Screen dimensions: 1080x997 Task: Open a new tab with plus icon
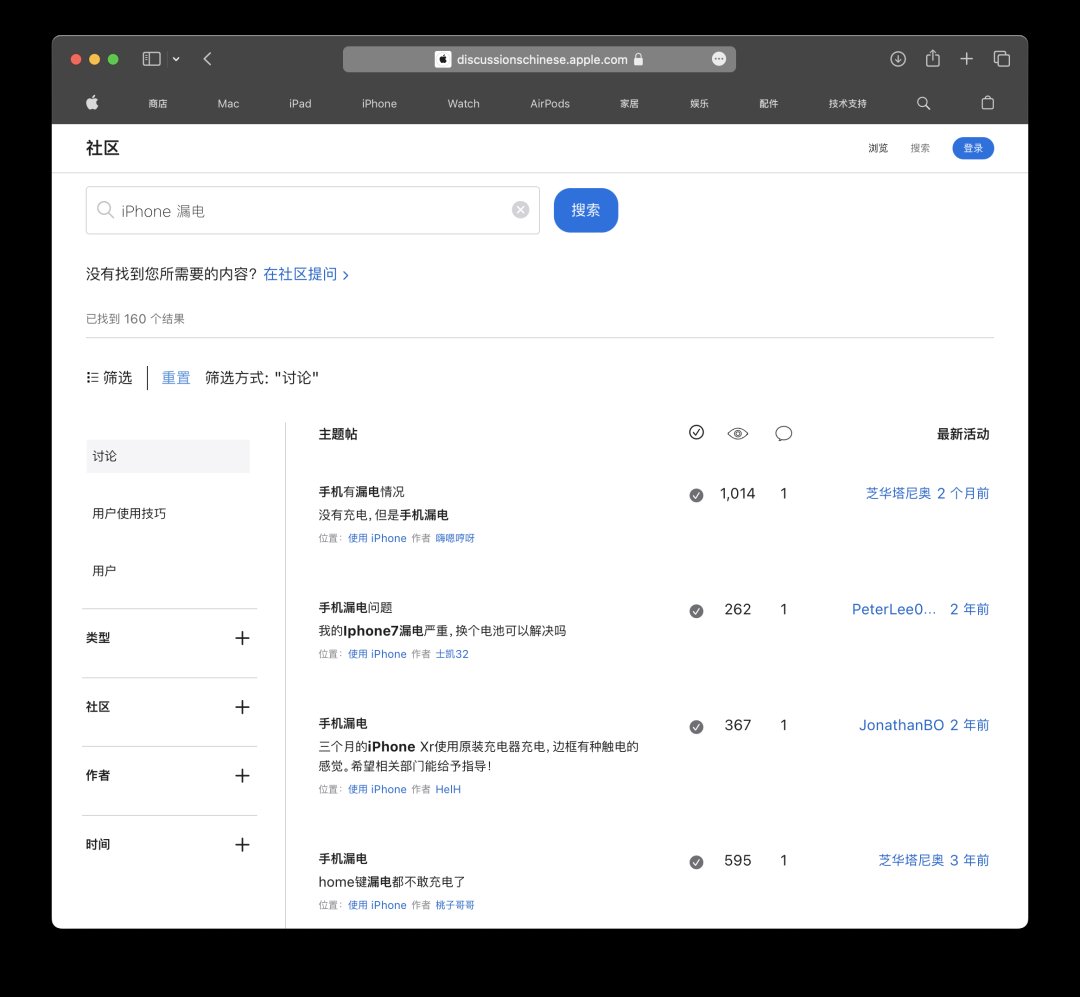pyautogui.click(x=966, y=59)
